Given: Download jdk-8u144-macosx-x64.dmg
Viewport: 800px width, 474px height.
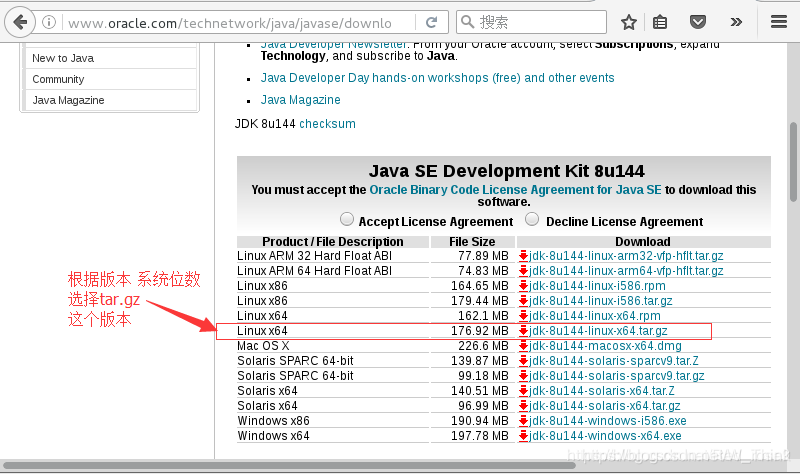Looking at the screenshot, I should pyautogui.click(x=605, y=346).
